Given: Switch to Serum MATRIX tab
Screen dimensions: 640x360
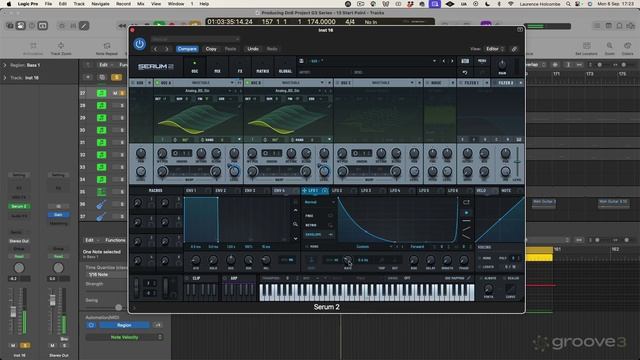Looking at the screenshot, I should click(x=262, y=67).
